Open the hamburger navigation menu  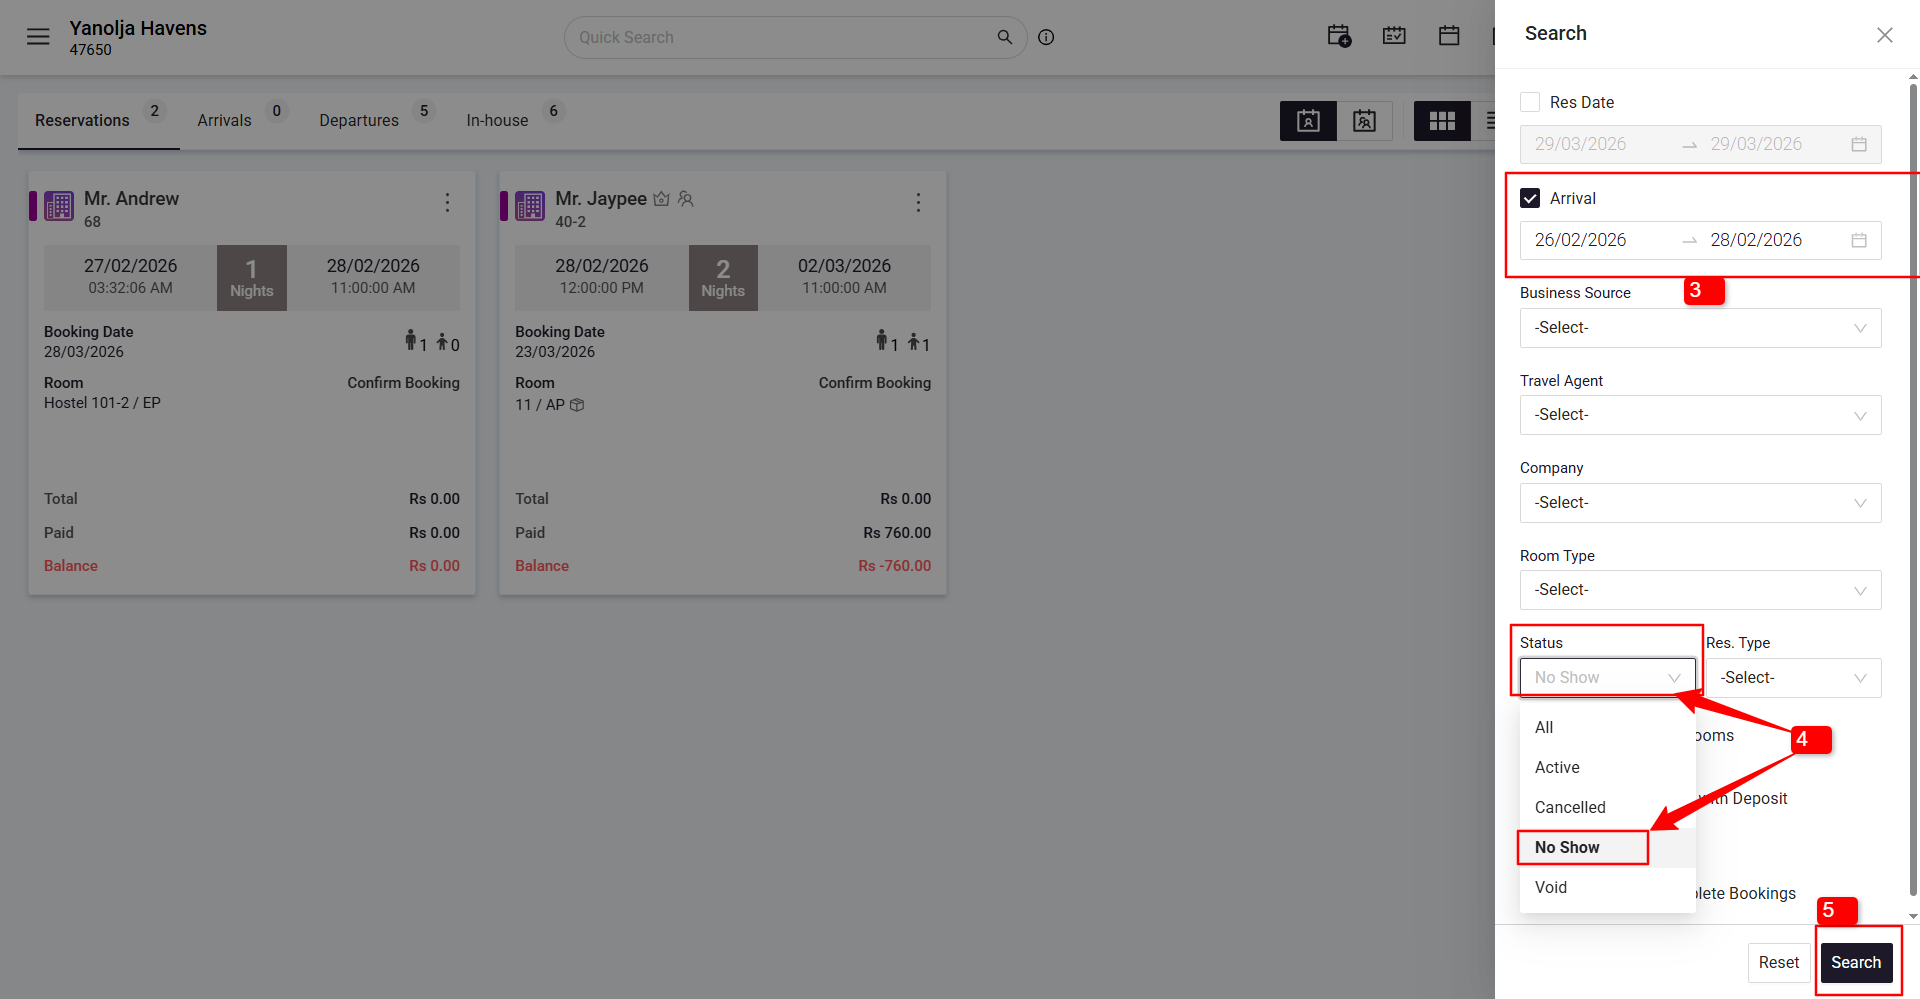[x=38, y=37]
